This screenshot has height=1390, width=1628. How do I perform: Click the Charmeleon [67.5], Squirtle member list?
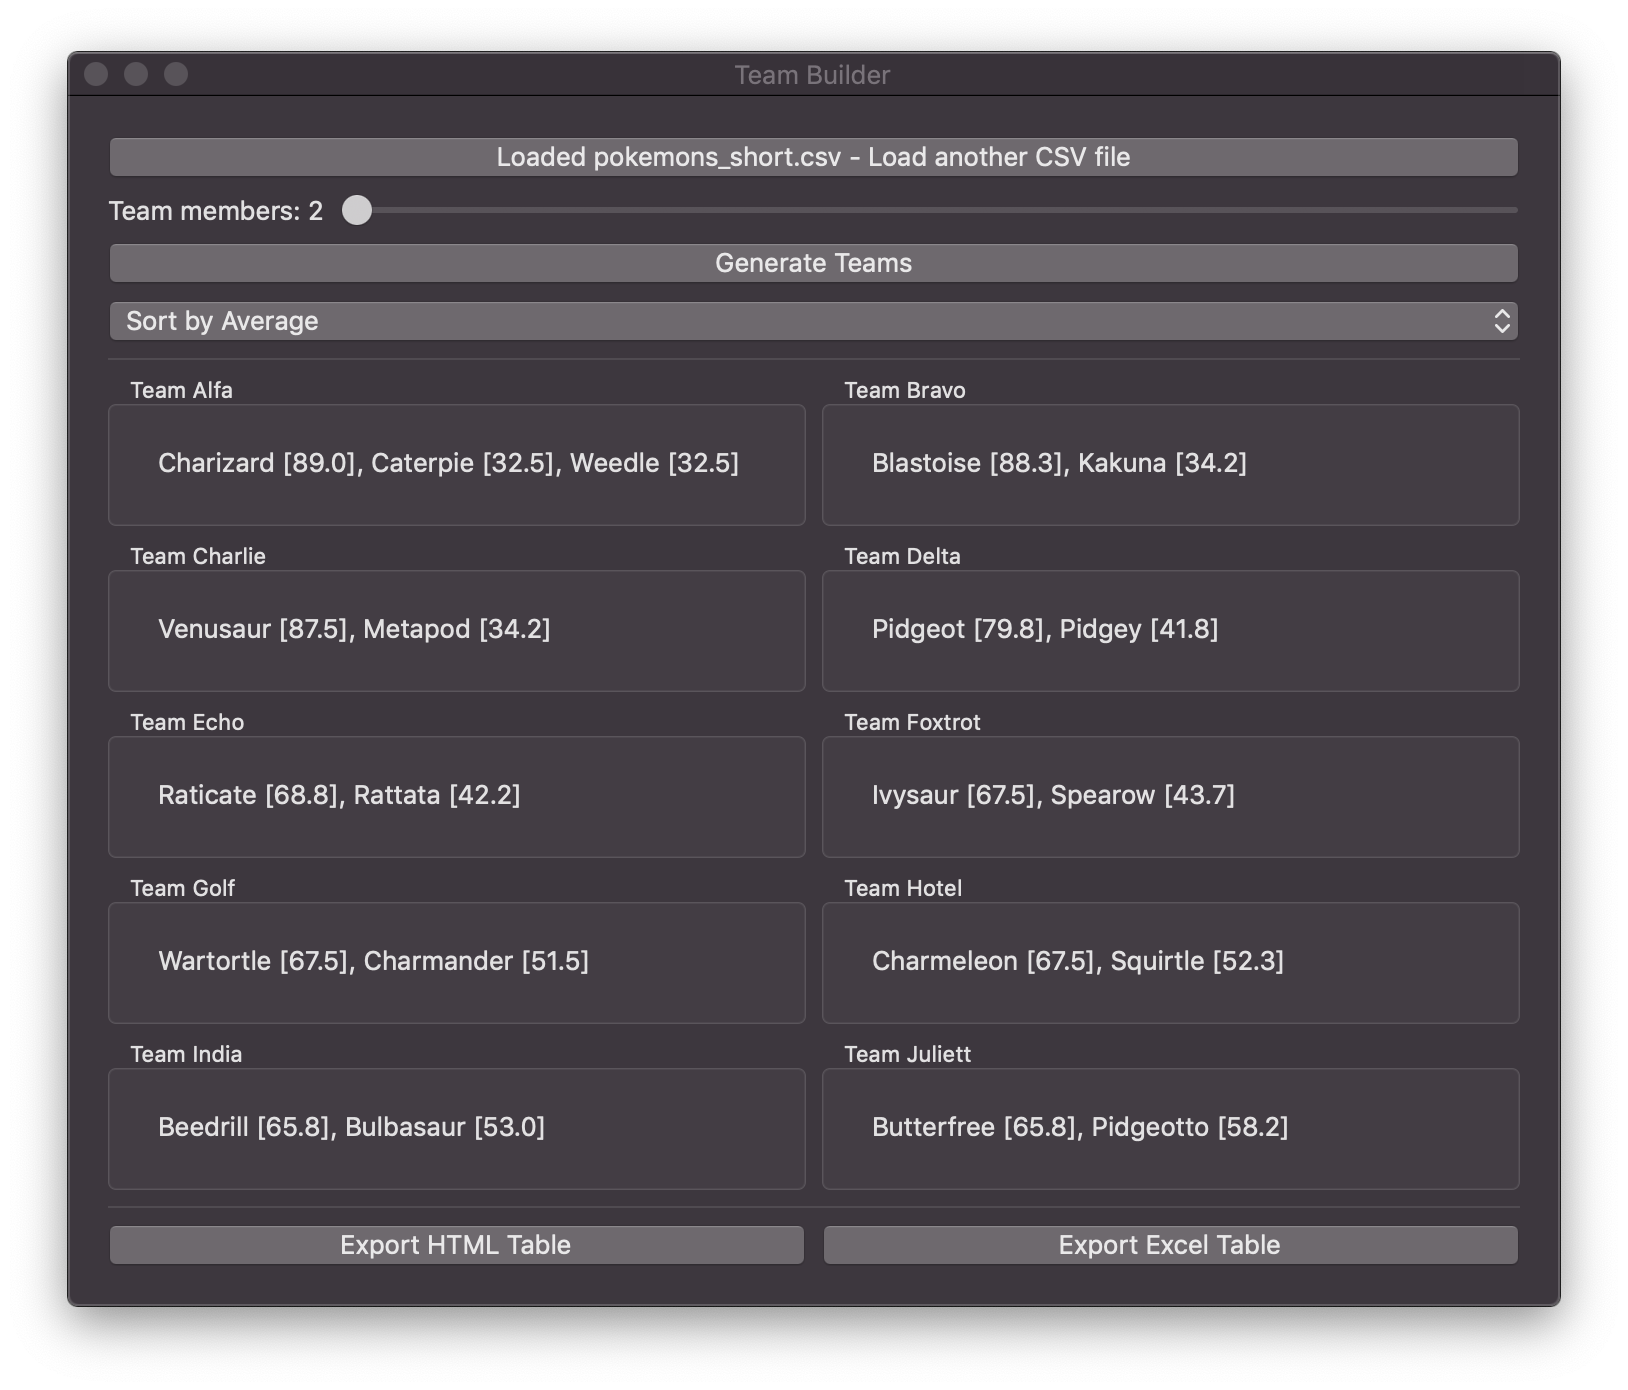pos(1078,961)
